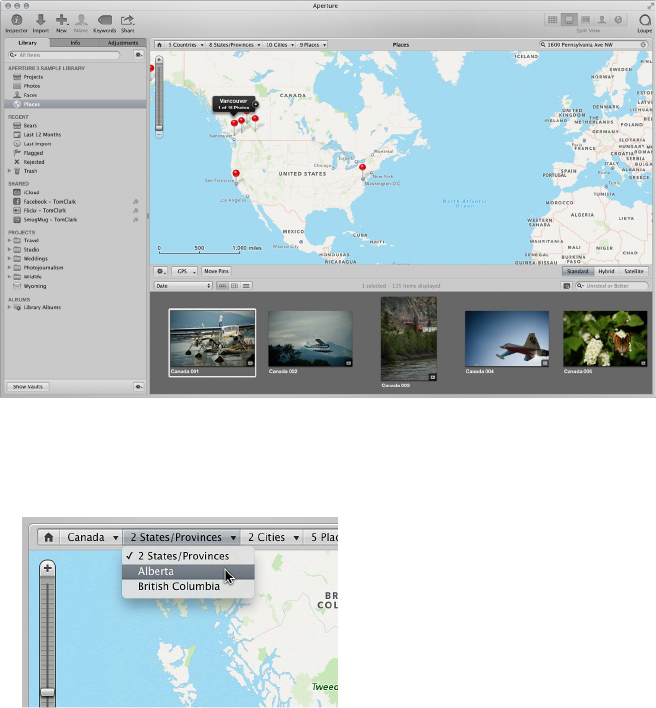
Task: Switch the map to Hybrid style
Action: click(x=606, y=271)
